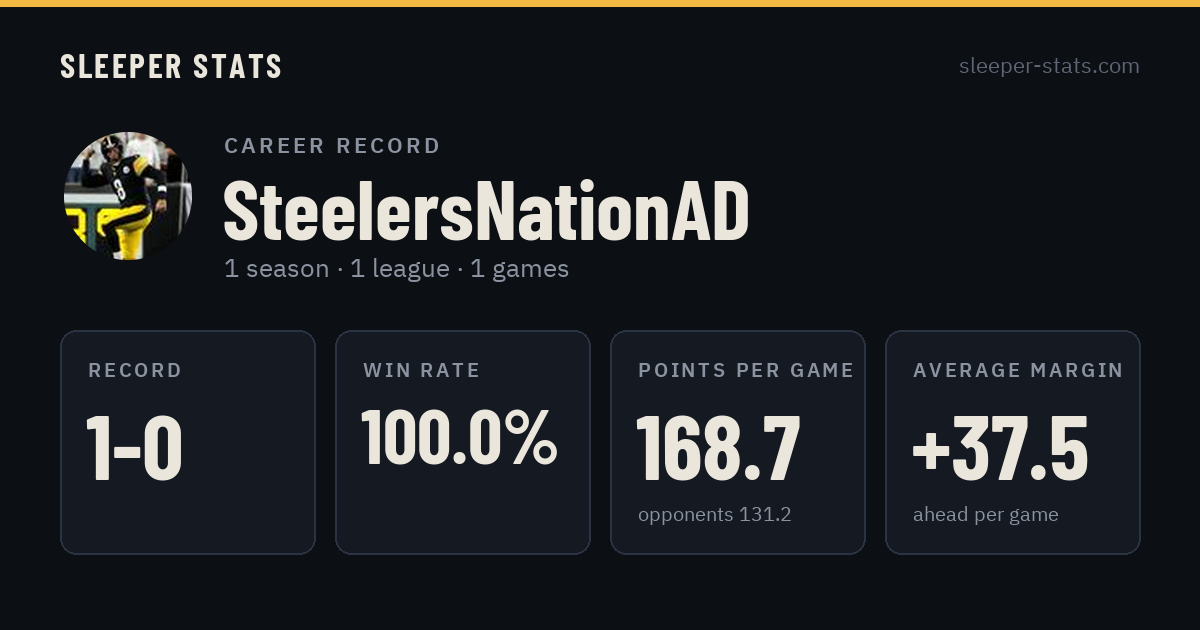Click the Points Per Game title label
Screen dimensions: 1200x630
[746, 371]
